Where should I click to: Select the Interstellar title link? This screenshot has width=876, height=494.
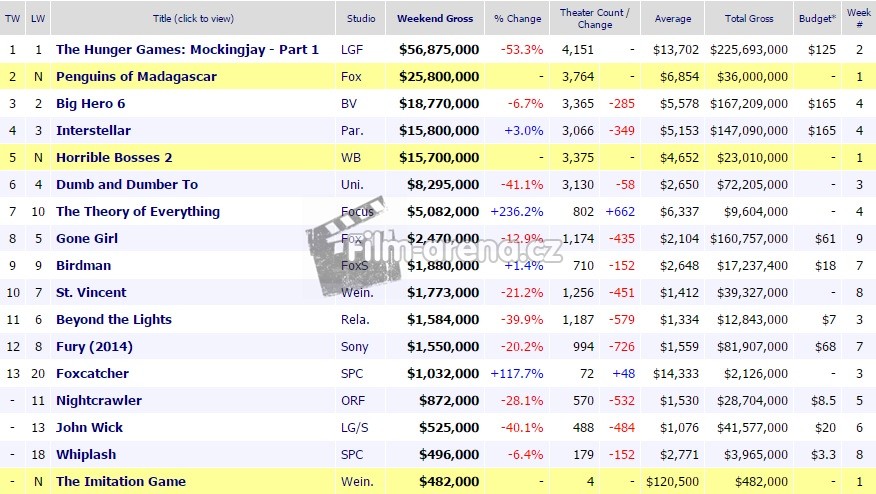pos(93,130)
